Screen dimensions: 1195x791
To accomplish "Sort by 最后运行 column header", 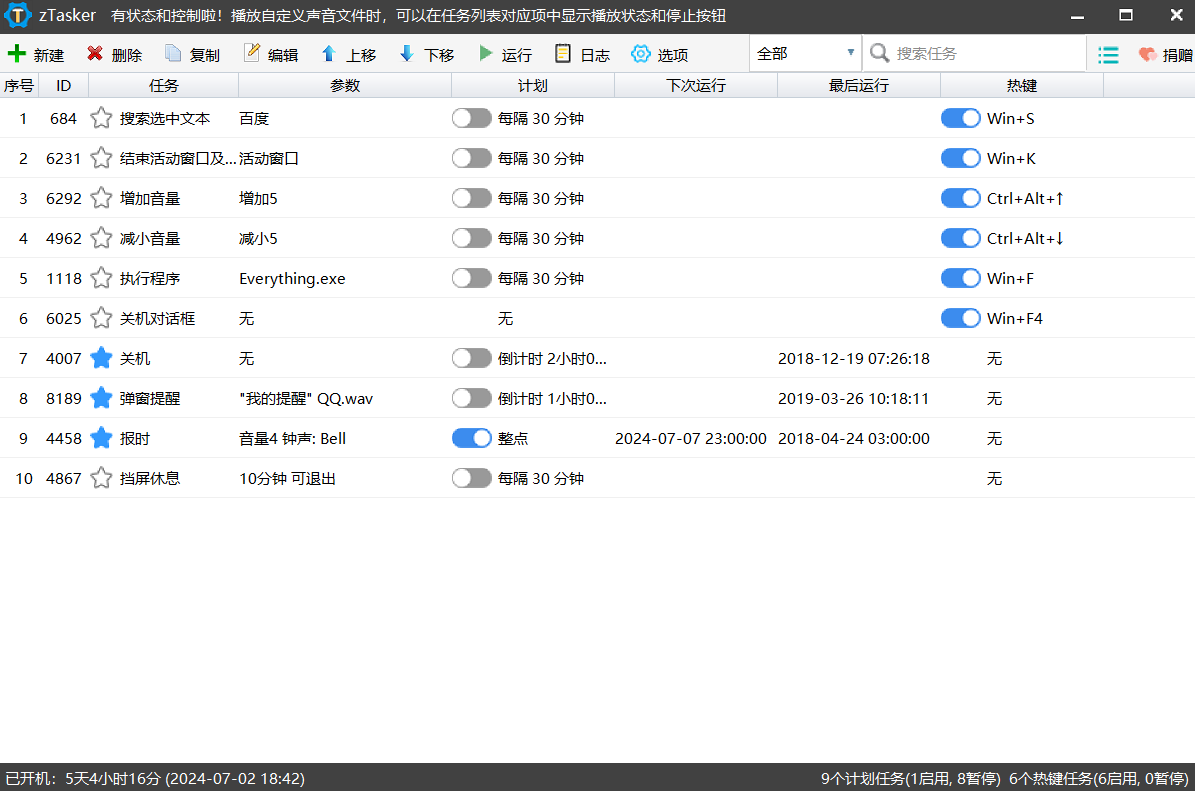I will click(859, 86).
